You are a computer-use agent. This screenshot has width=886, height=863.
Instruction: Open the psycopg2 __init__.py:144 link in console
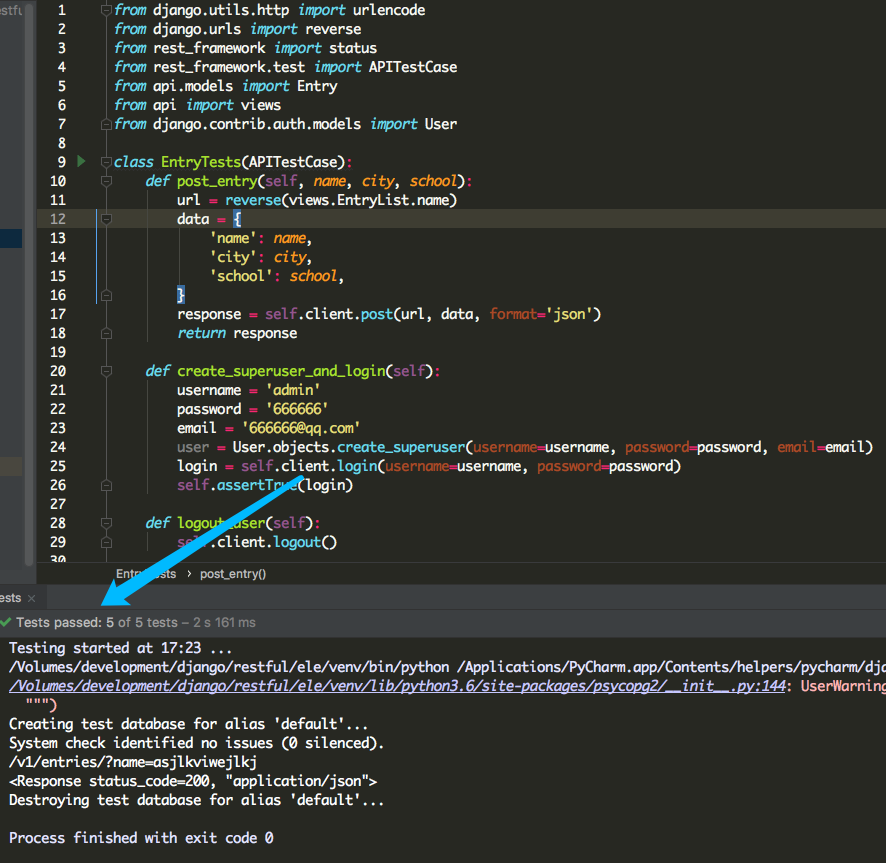click(x=397, y=686)
